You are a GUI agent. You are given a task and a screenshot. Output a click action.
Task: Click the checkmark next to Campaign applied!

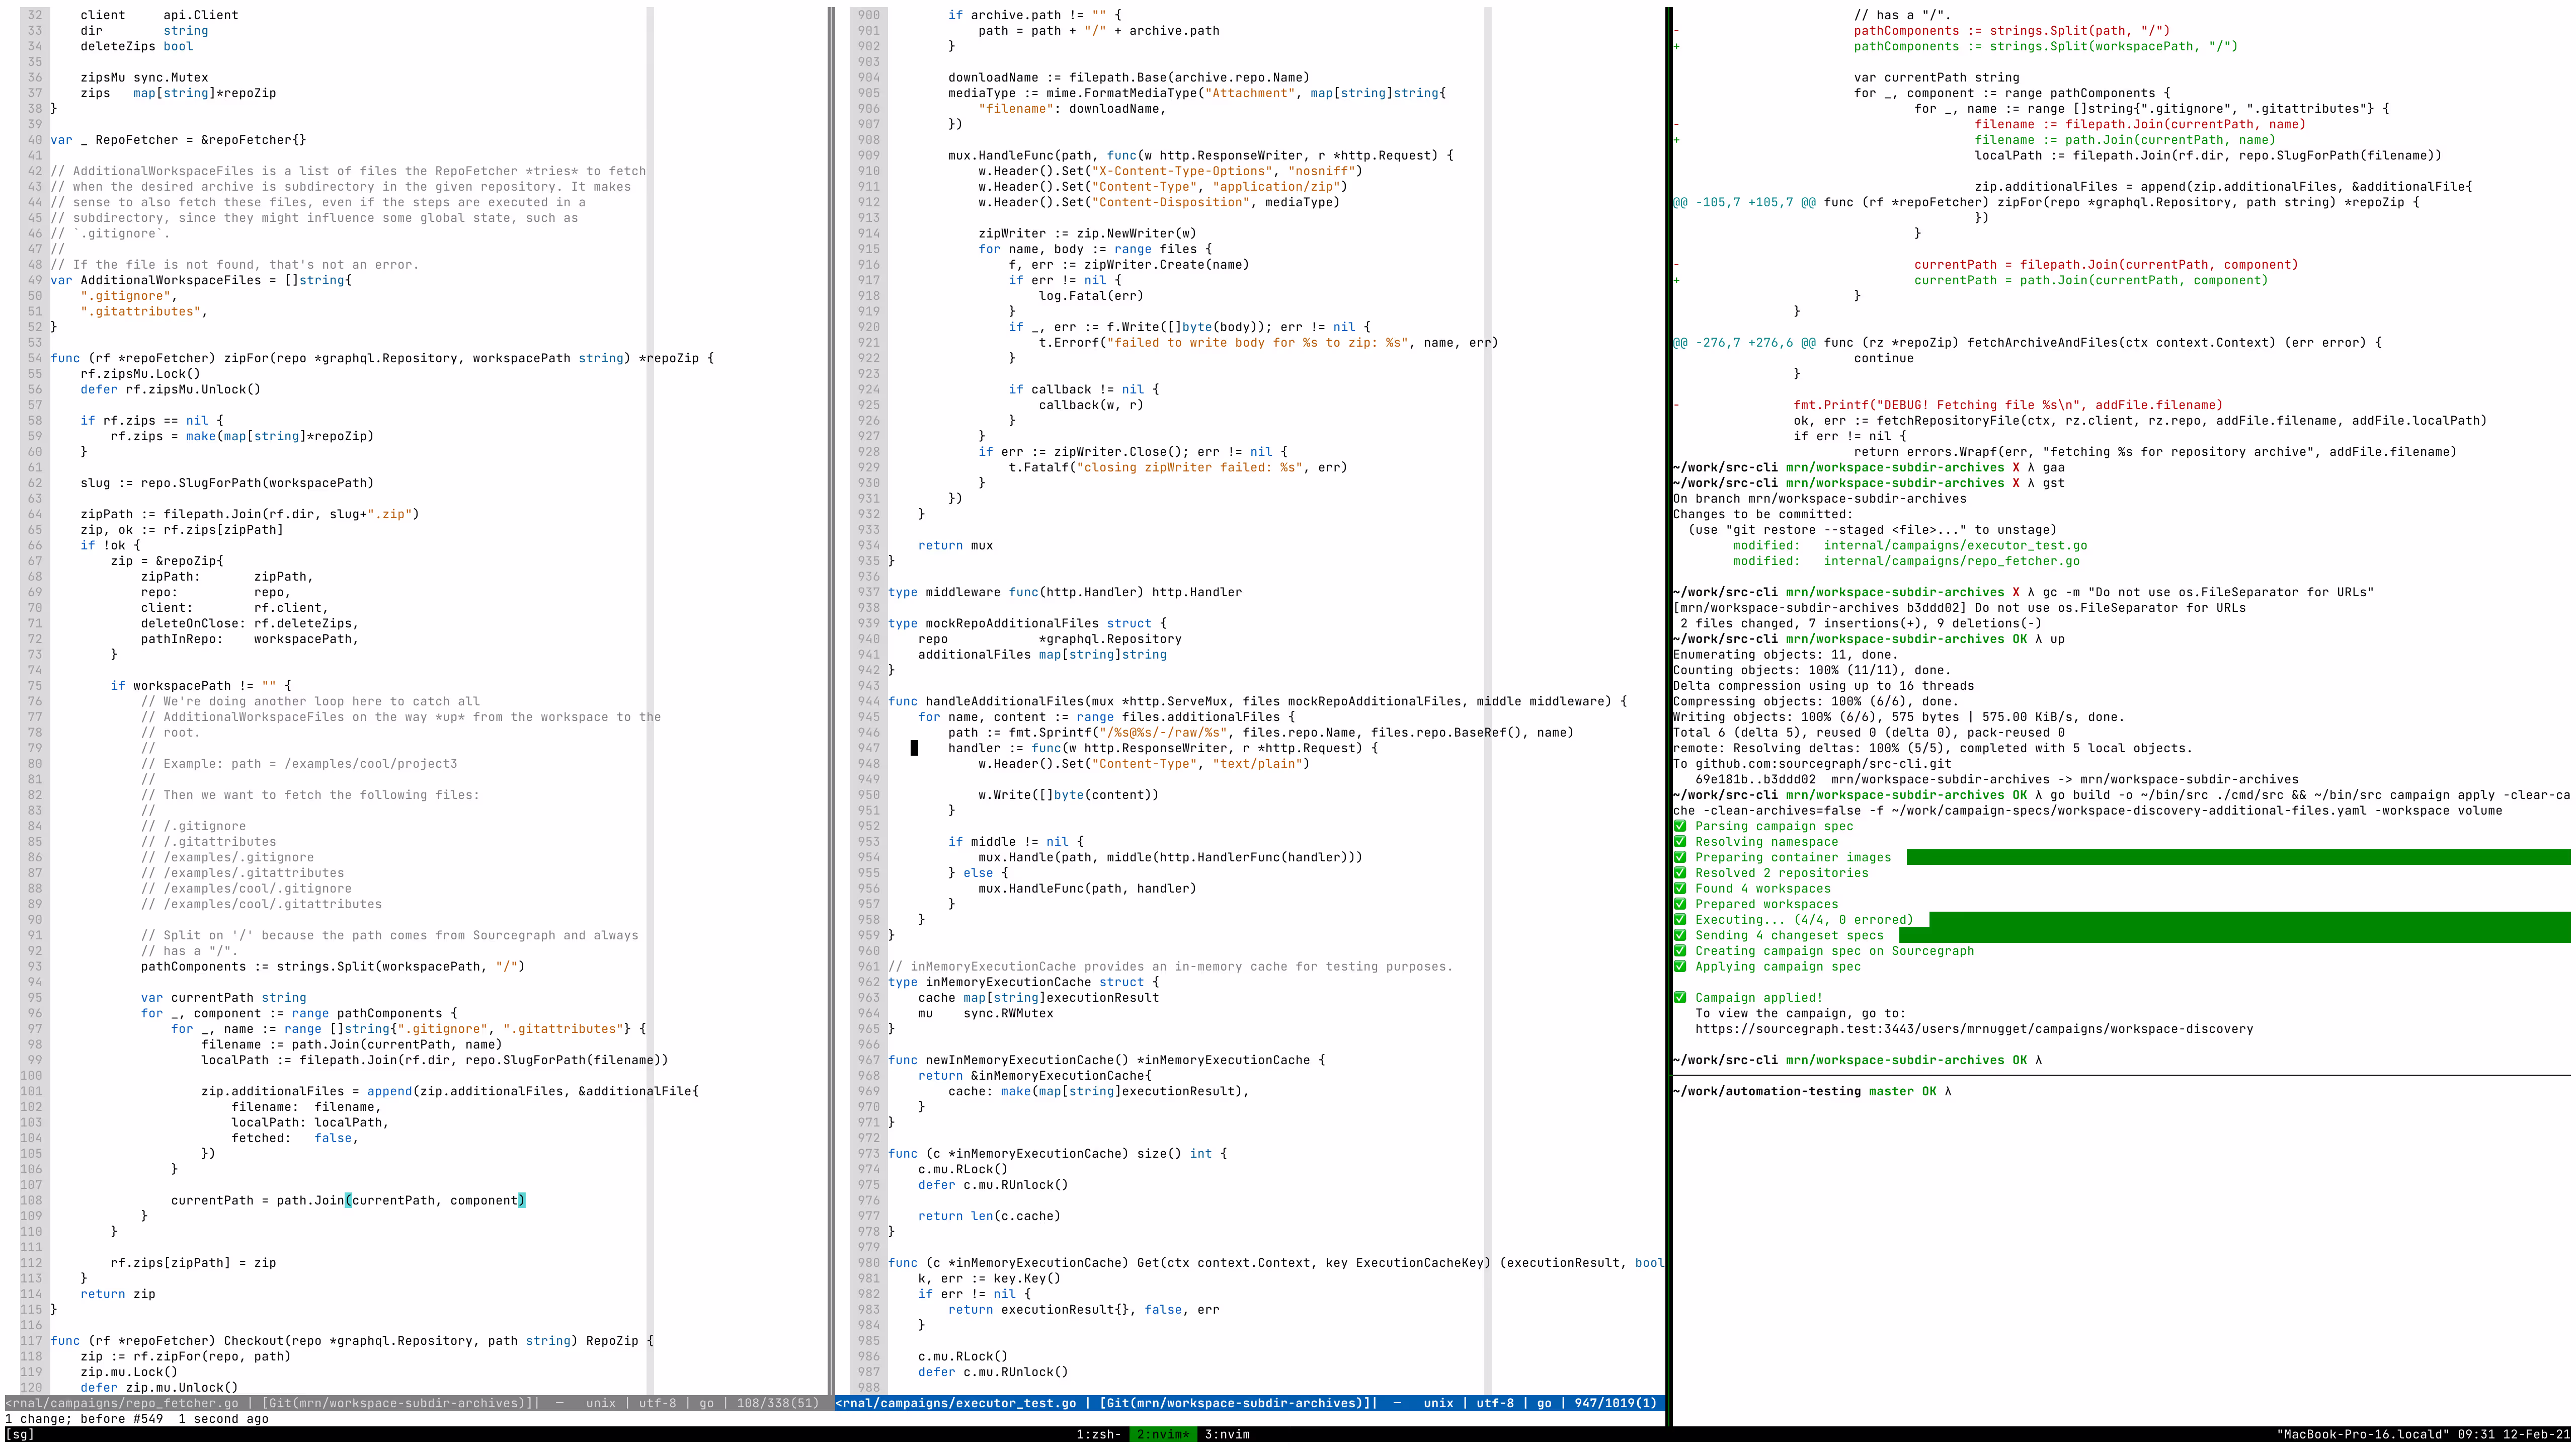[x=1680, y=998]
